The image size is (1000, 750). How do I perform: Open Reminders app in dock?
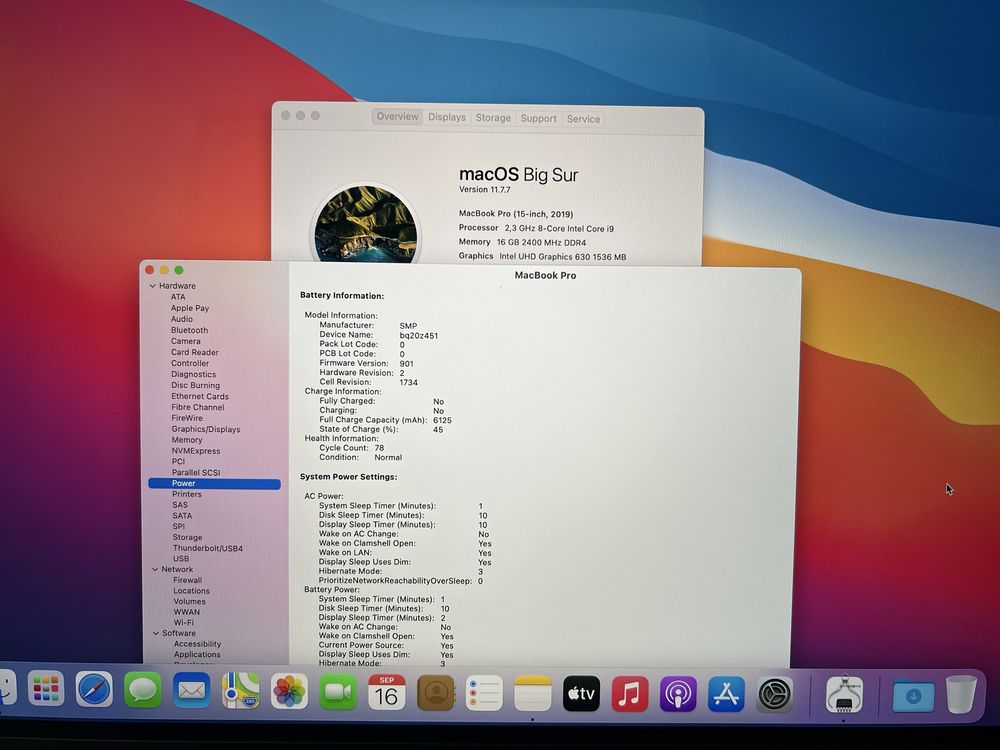484,693
